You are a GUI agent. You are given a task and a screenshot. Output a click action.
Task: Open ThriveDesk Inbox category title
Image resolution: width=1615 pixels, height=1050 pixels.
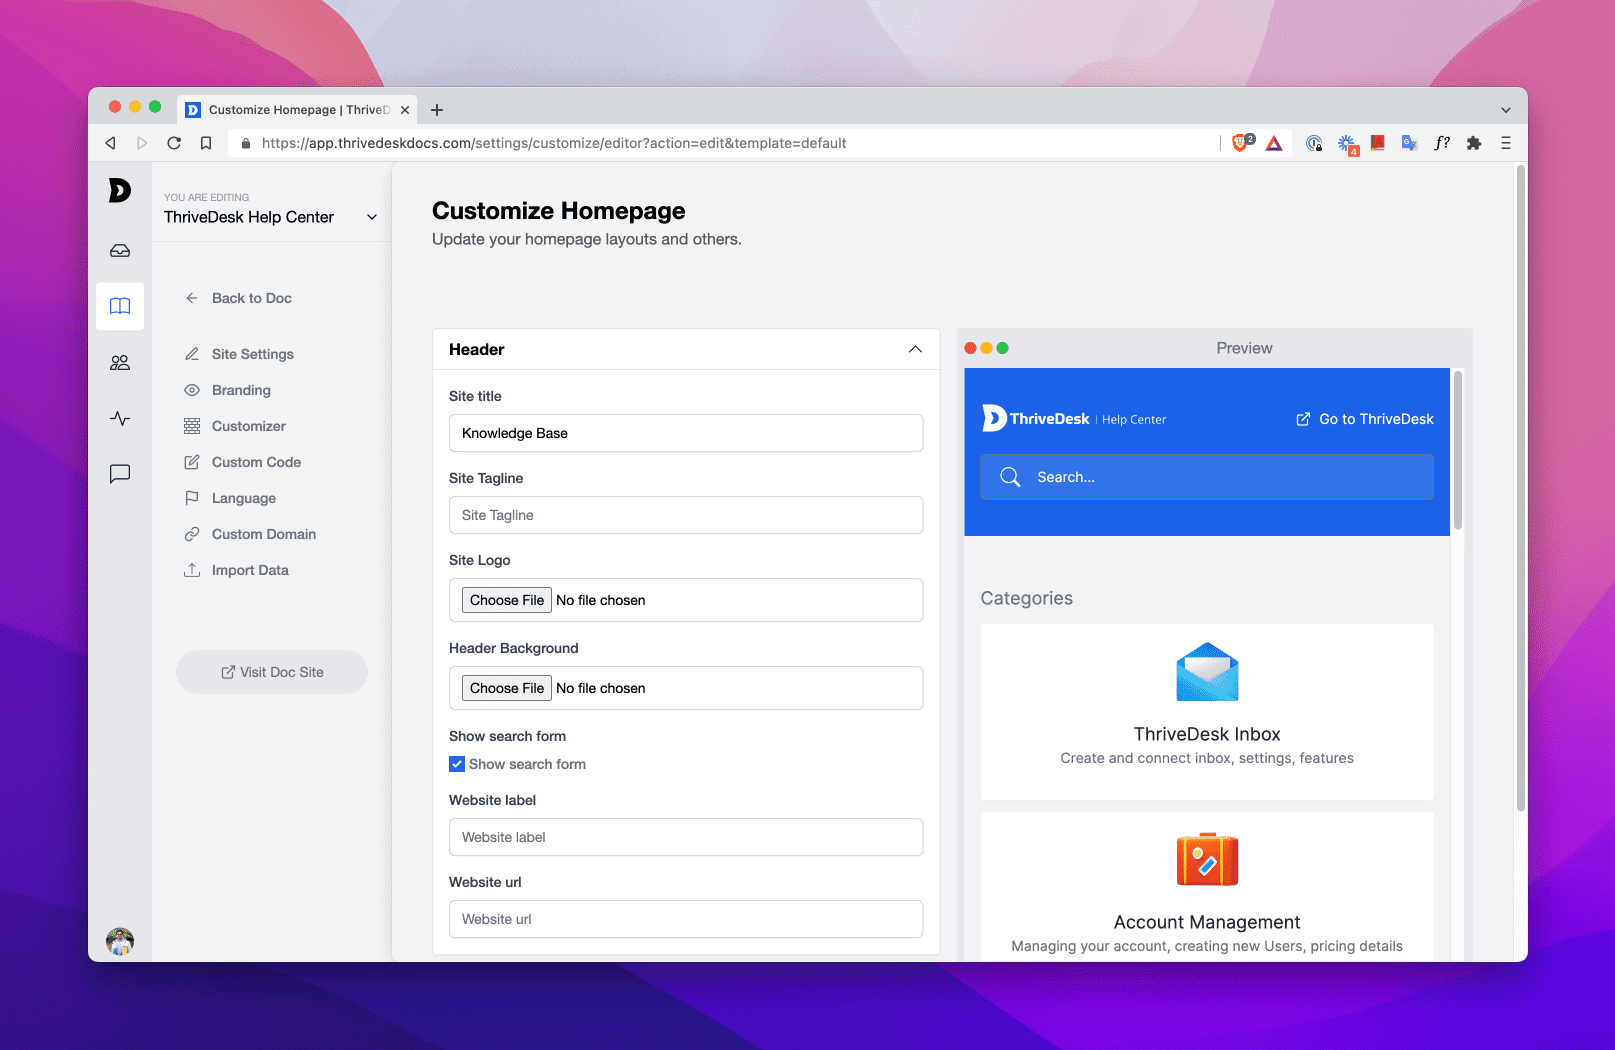[1207, 734]
